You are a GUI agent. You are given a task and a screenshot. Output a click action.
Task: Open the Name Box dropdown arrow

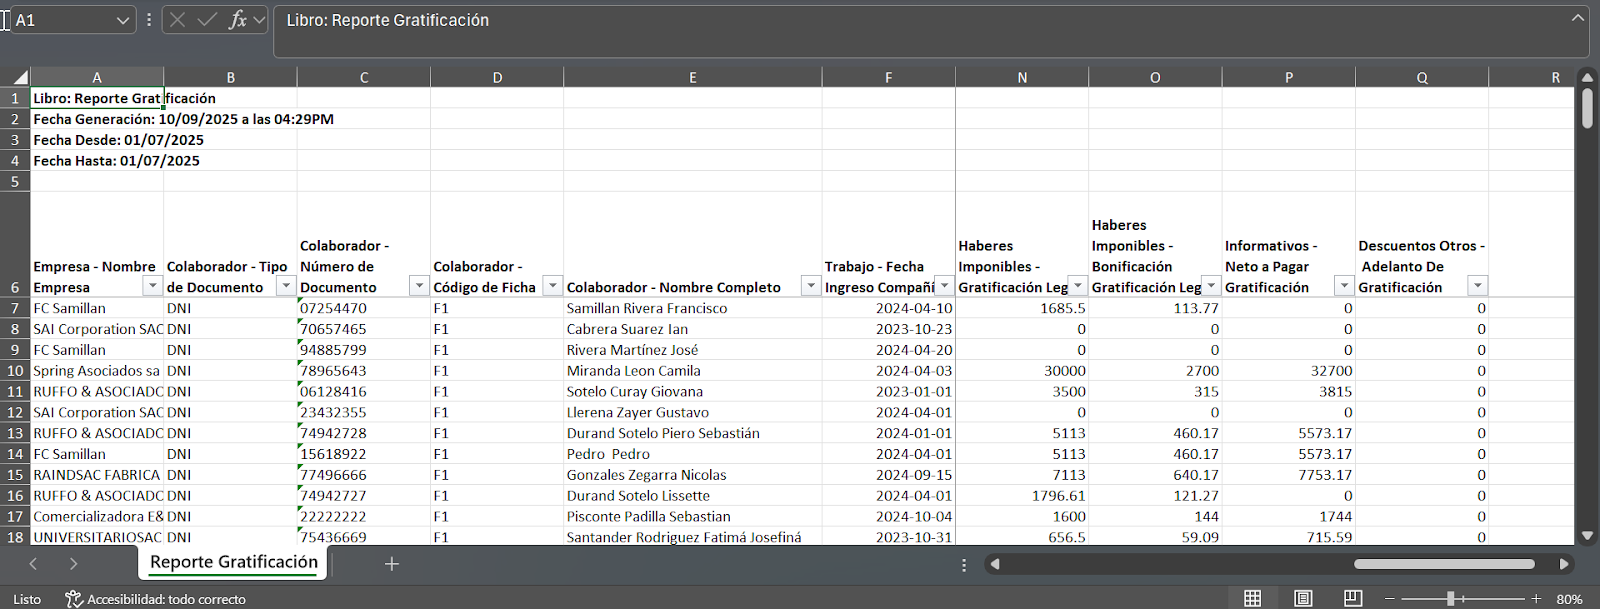(123, 20)
